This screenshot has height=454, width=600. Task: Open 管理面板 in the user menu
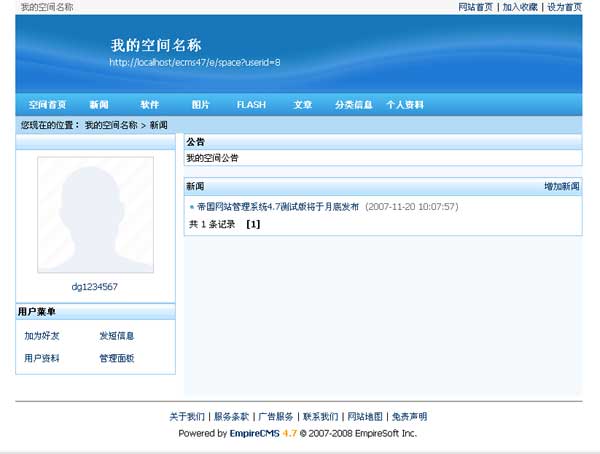[117, 358]
